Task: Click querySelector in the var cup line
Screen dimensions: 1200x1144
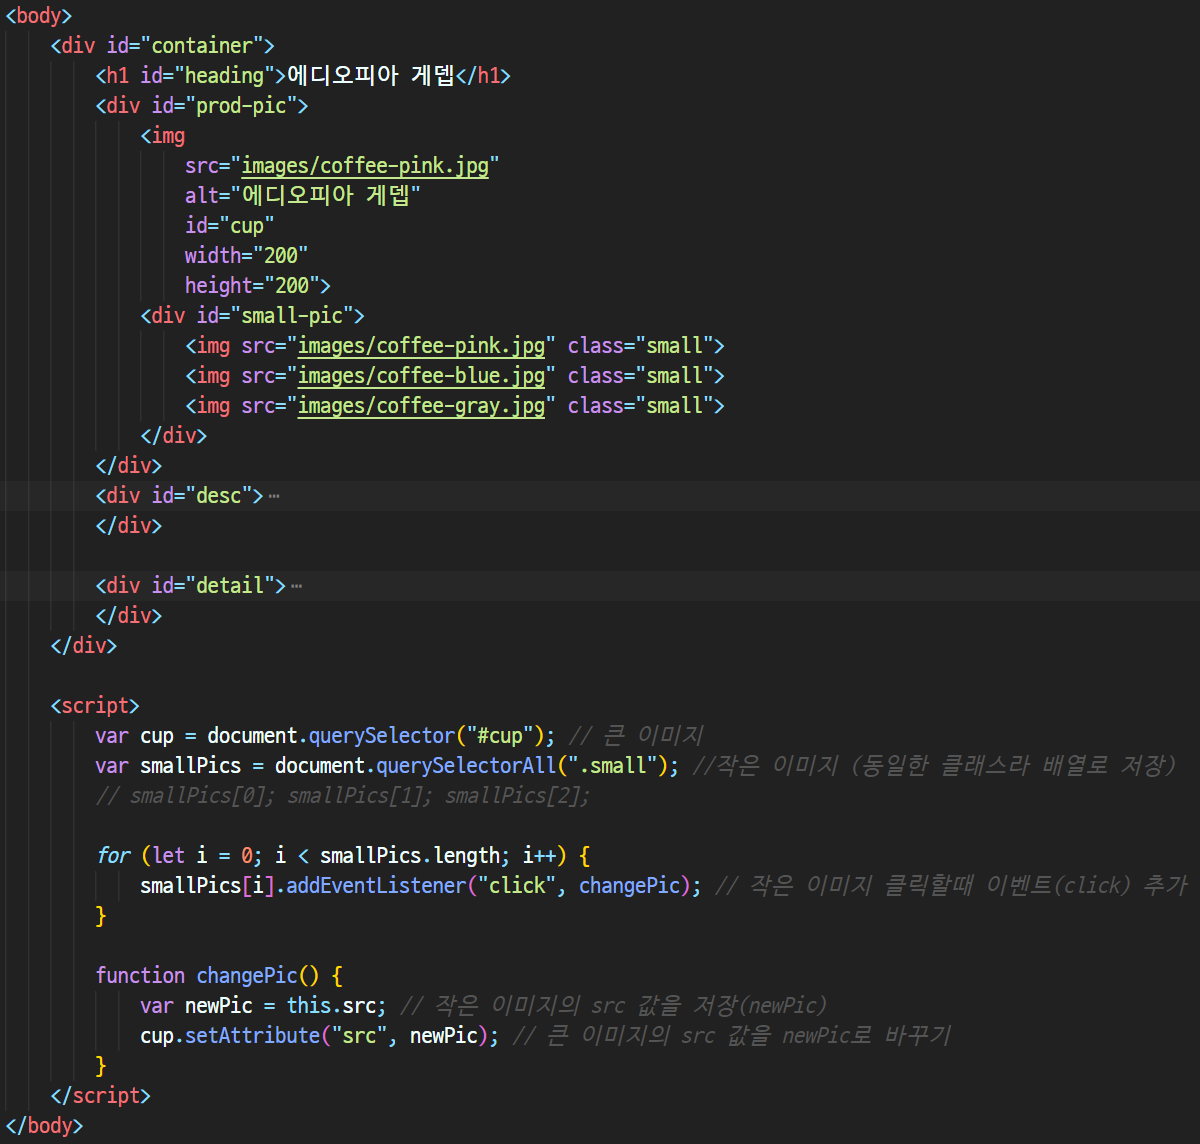Action: (x=382, y=736)
